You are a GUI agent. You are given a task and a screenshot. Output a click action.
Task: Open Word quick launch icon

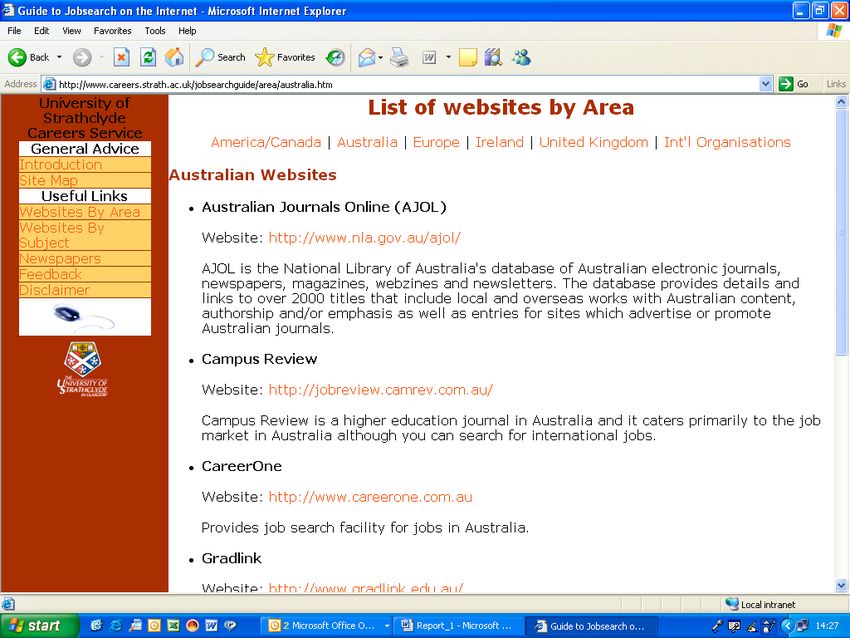pos(211,626)
